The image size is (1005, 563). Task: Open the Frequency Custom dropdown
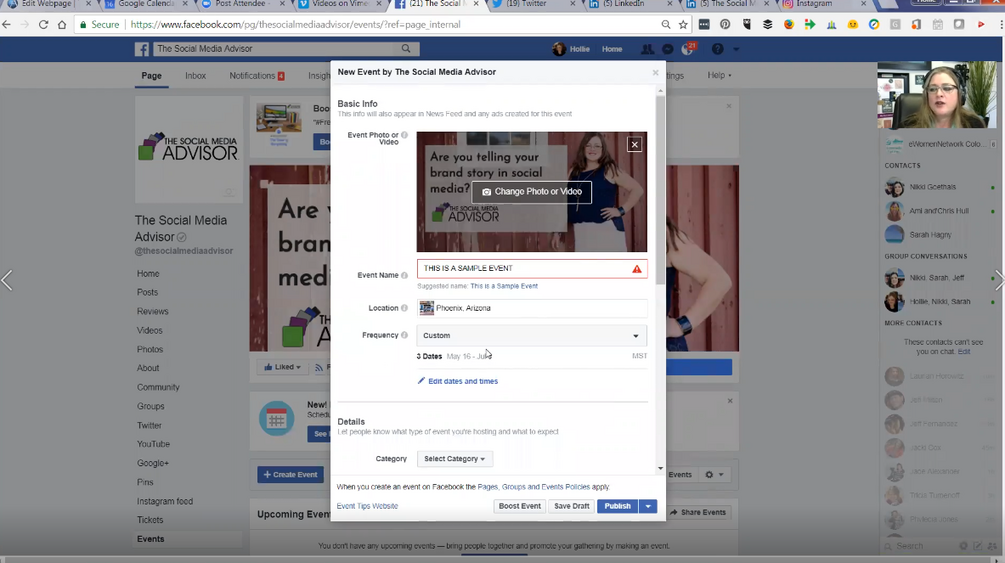tap(531, 335)
